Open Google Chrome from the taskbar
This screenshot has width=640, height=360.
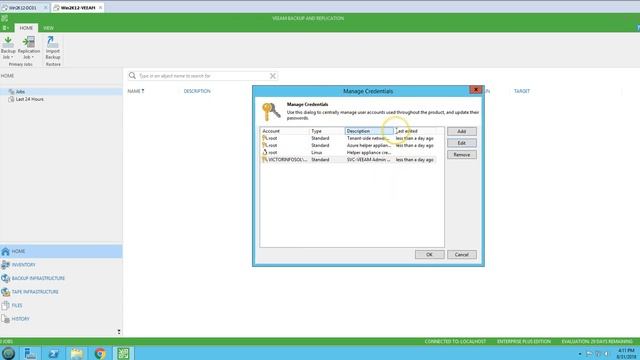[100, 353]
